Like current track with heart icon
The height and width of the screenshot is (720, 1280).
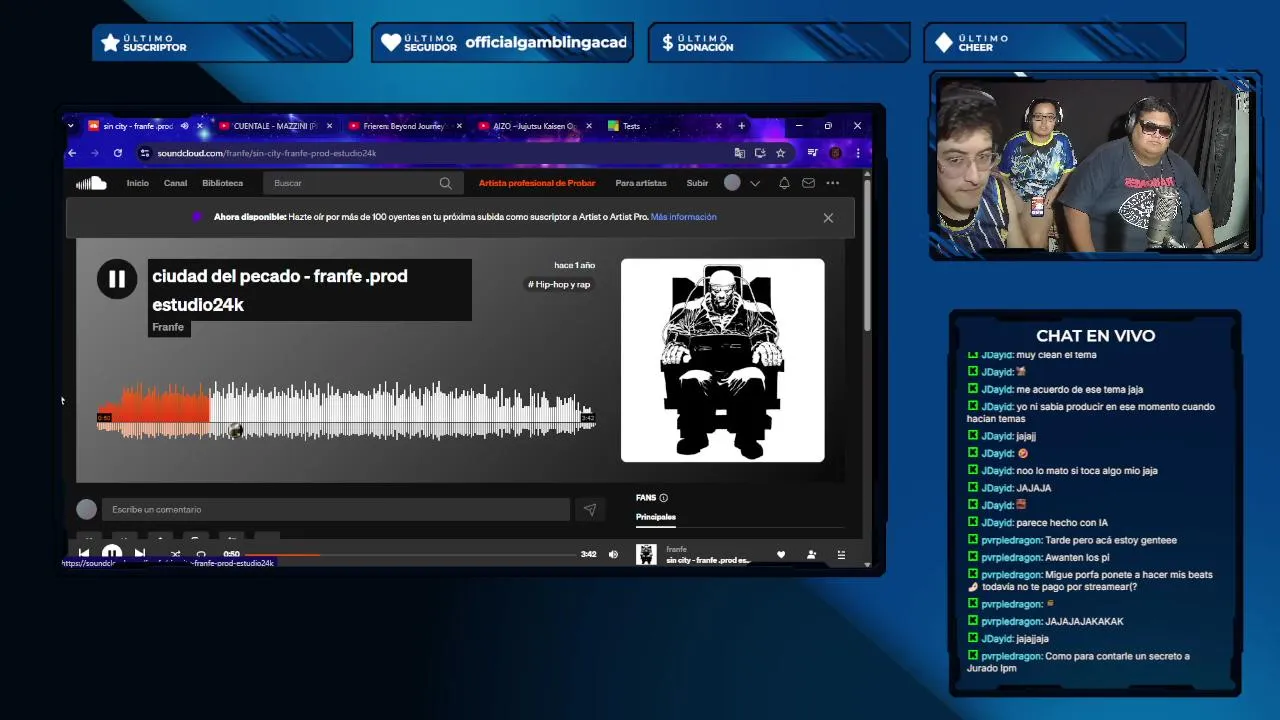(x=781, y=554)
